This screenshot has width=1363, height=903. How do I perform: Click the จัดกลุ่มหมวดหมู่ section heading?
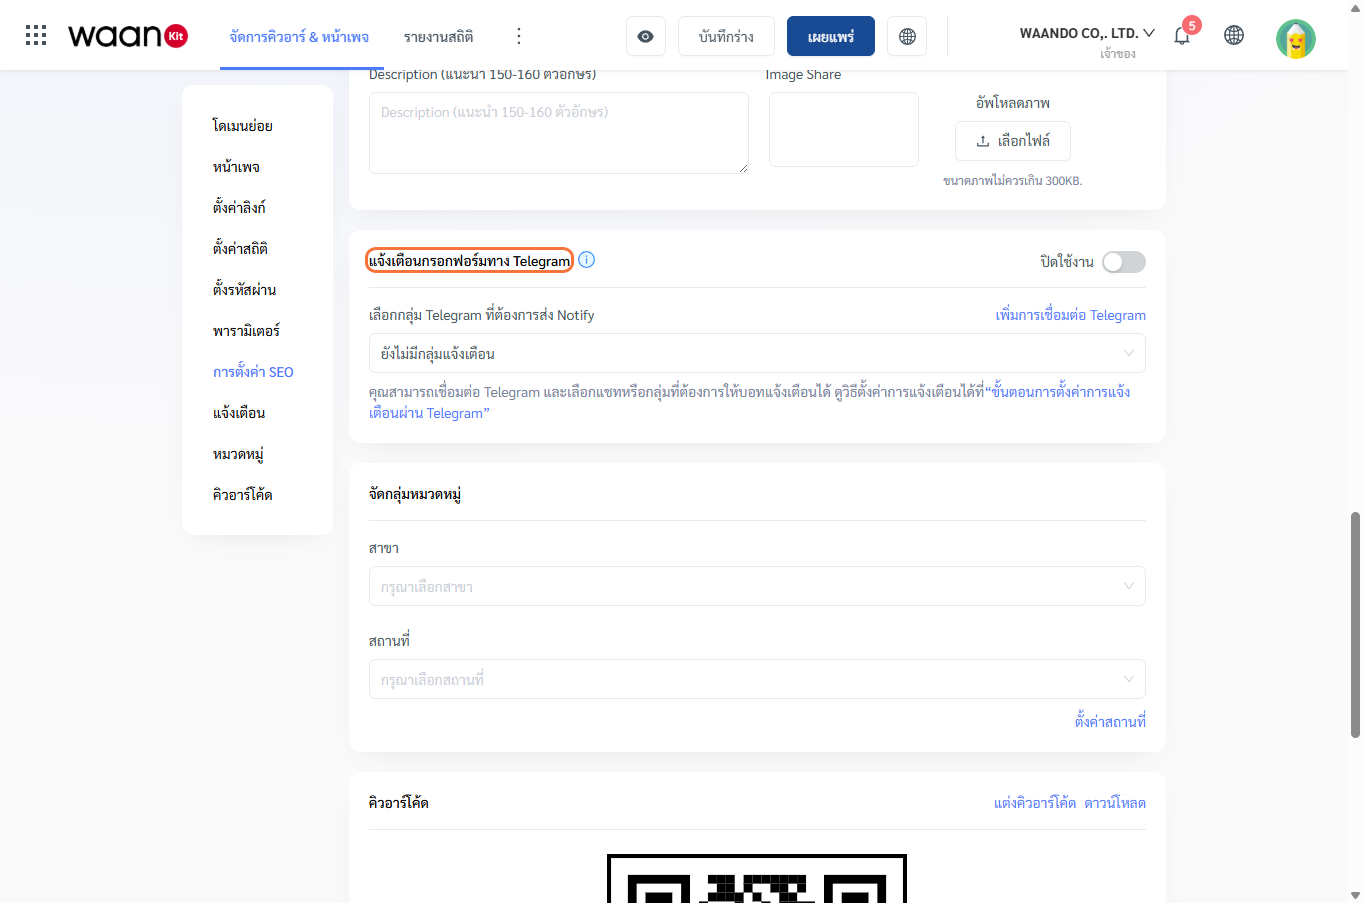(x=415, y=494)
